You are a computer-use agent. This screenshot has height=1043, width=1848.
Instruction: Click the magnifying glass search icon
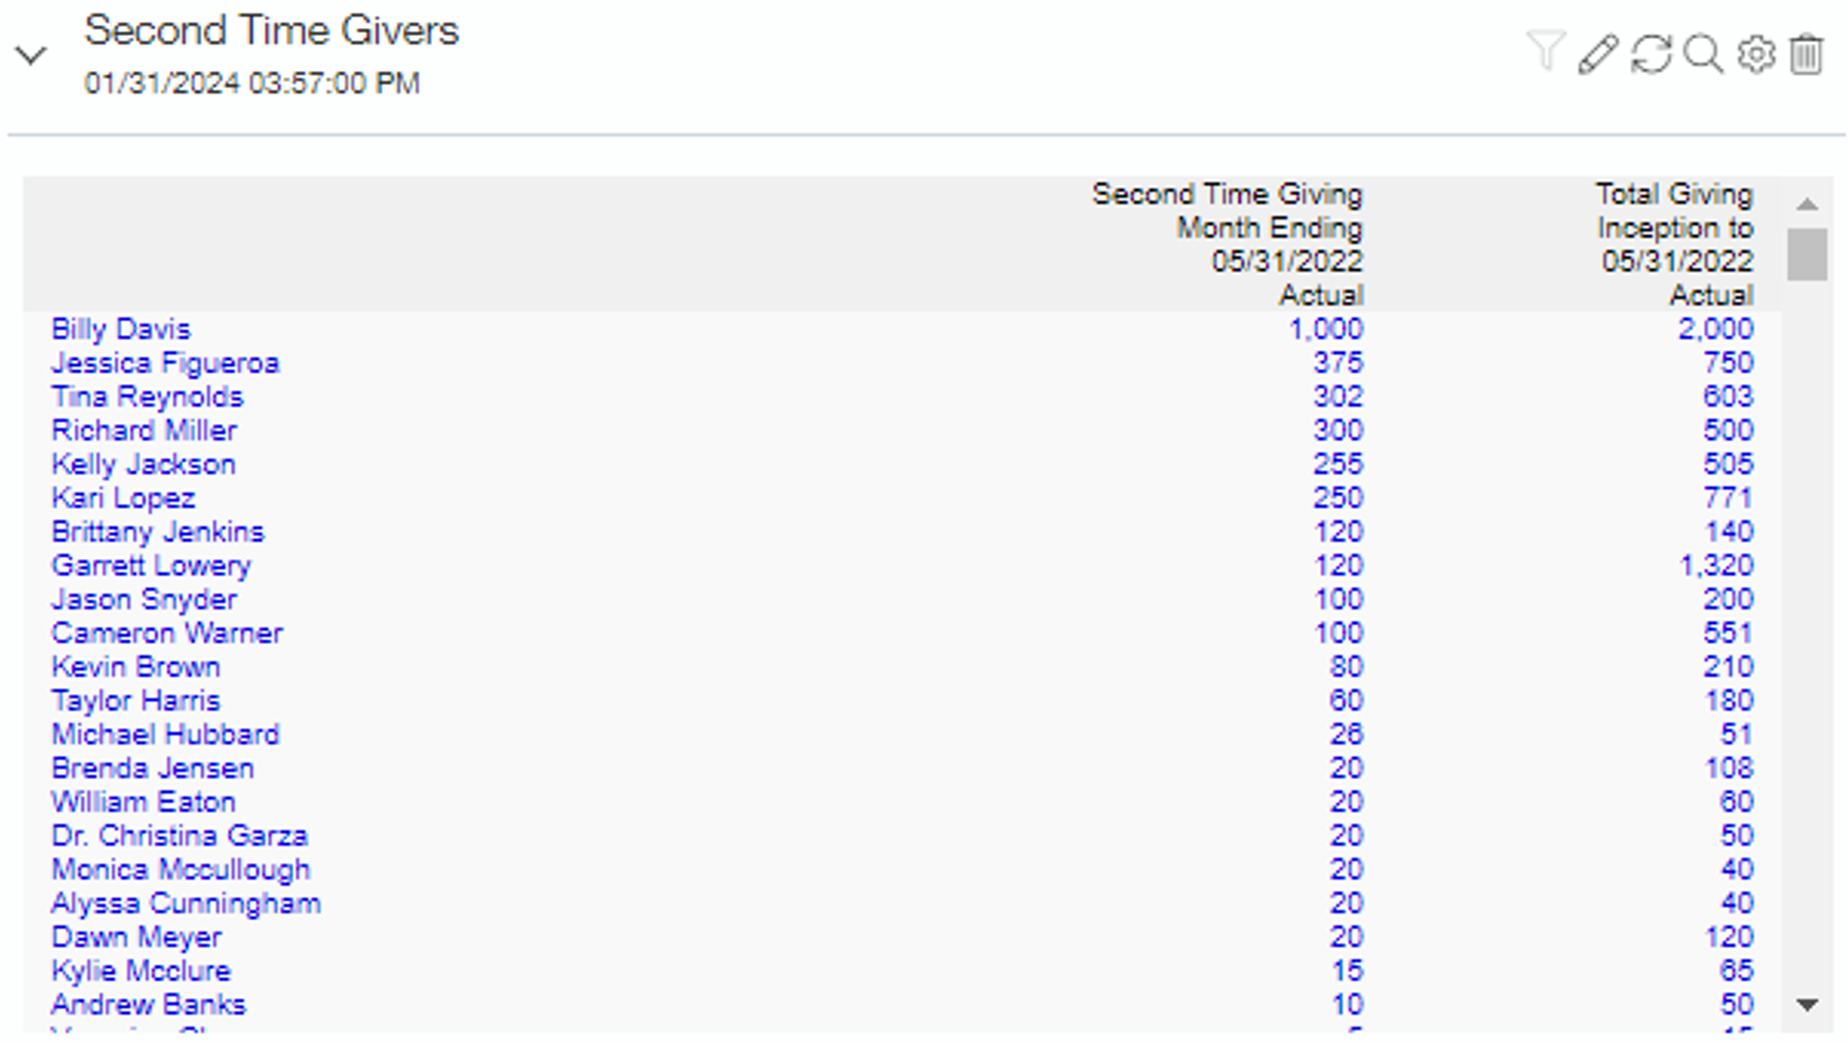[x=1703, y=54]
